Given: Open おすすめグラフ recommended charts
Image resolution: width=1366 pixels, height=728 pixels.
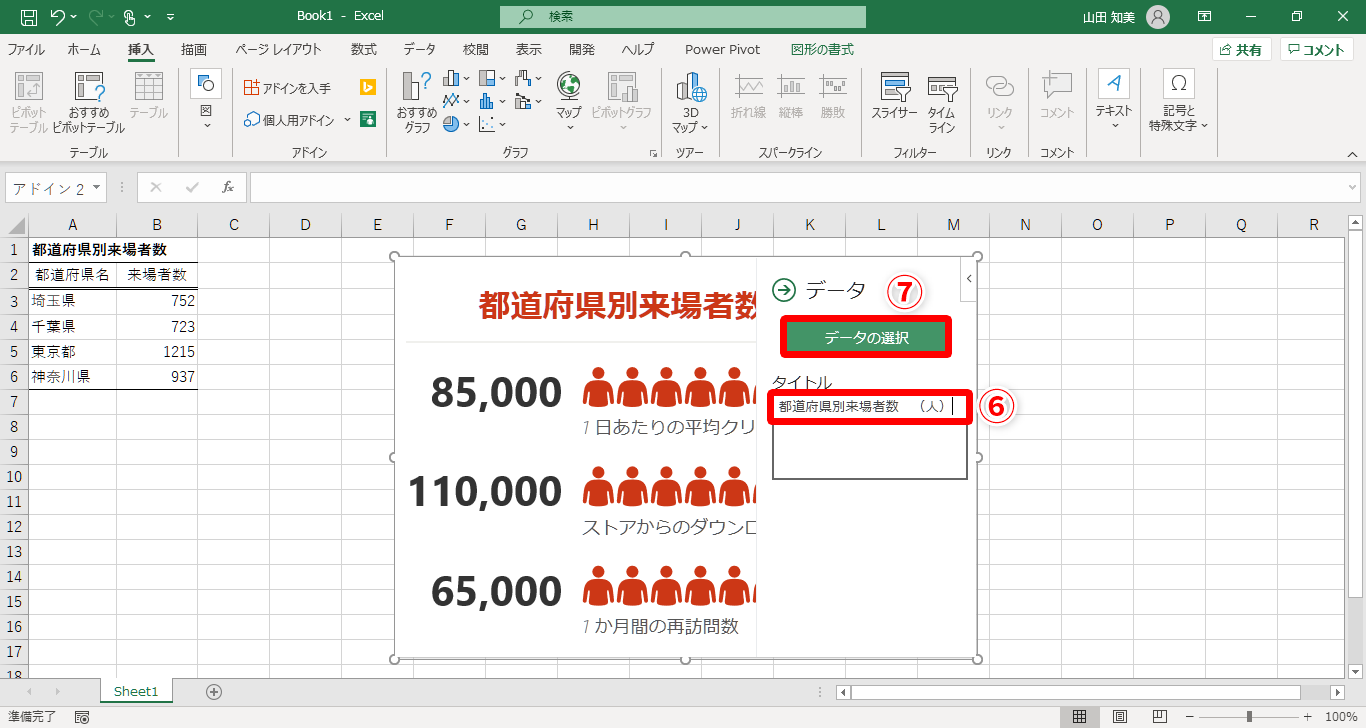Looking at the screenshot, I should click(x=416, y=103).
